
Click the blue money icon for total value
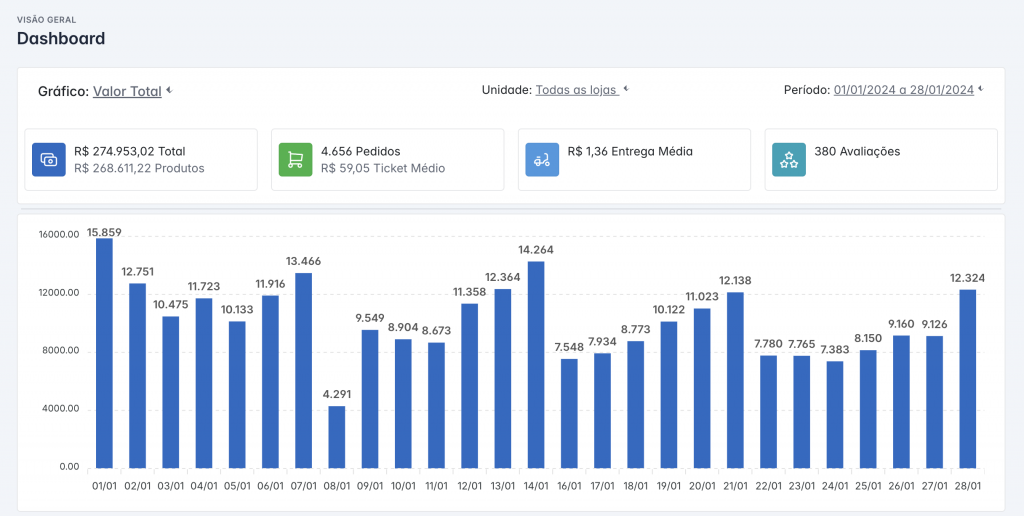[x=49, y=160]
